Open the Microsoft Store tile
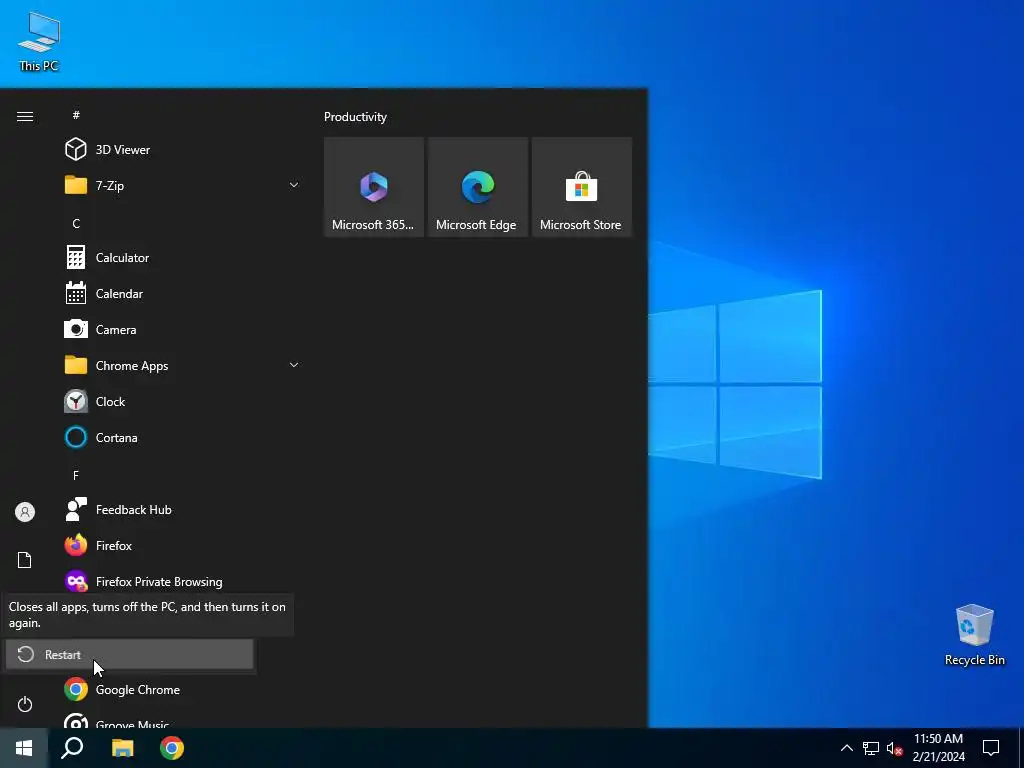 [x=581, y=187]
